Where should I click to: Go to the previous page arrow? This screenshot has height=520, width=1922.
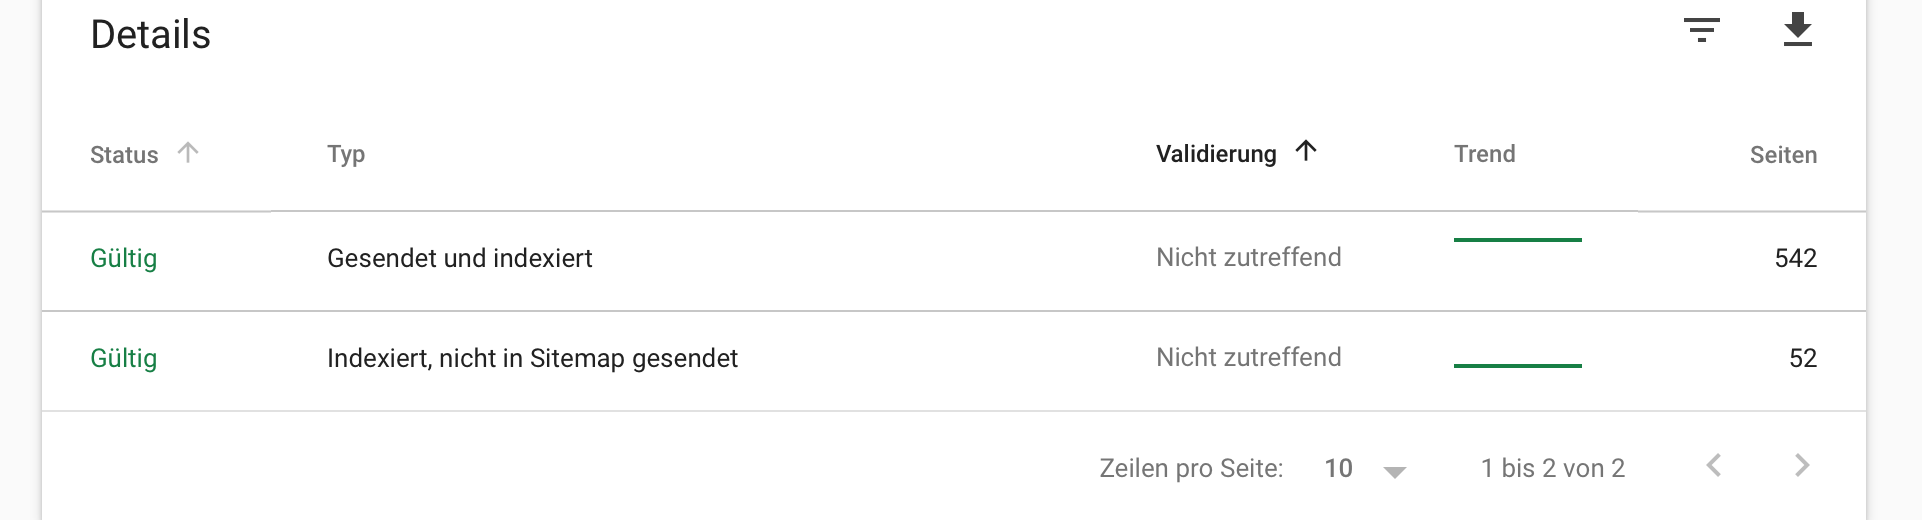click(1714, 466)
